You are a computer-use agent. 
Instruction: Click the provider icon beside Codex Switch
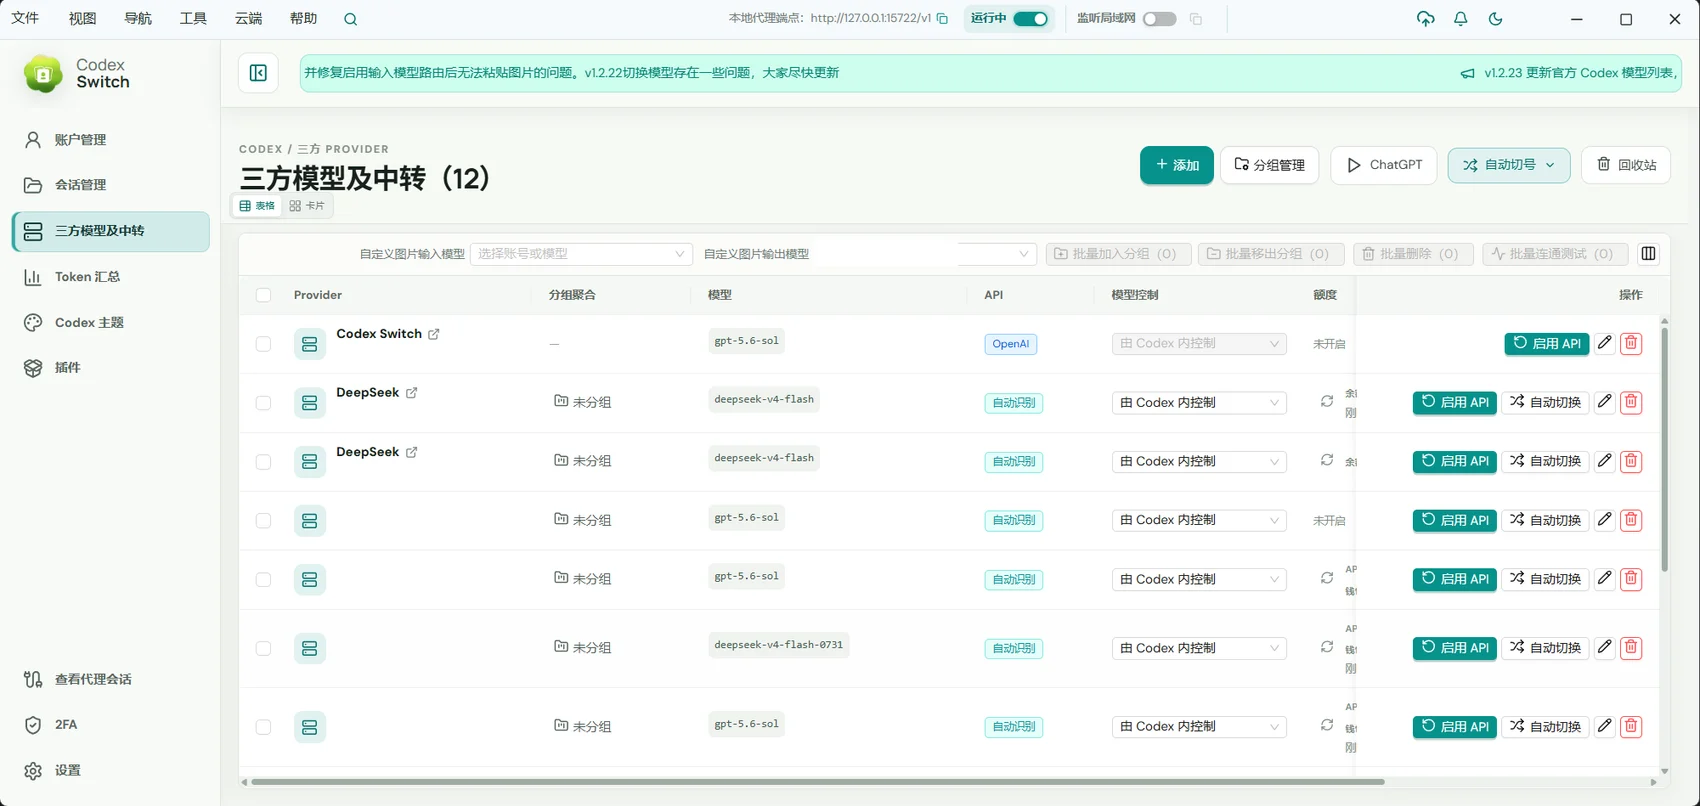310,344
